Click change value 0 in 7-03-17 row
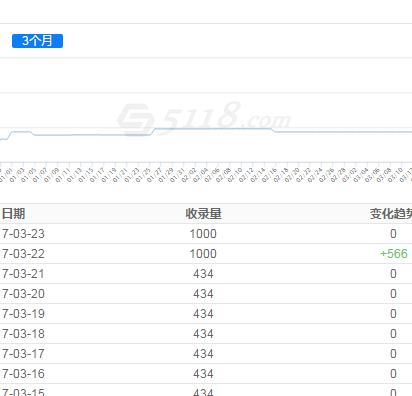The width and height of the screenshot is (412, 396). point(393,354)
